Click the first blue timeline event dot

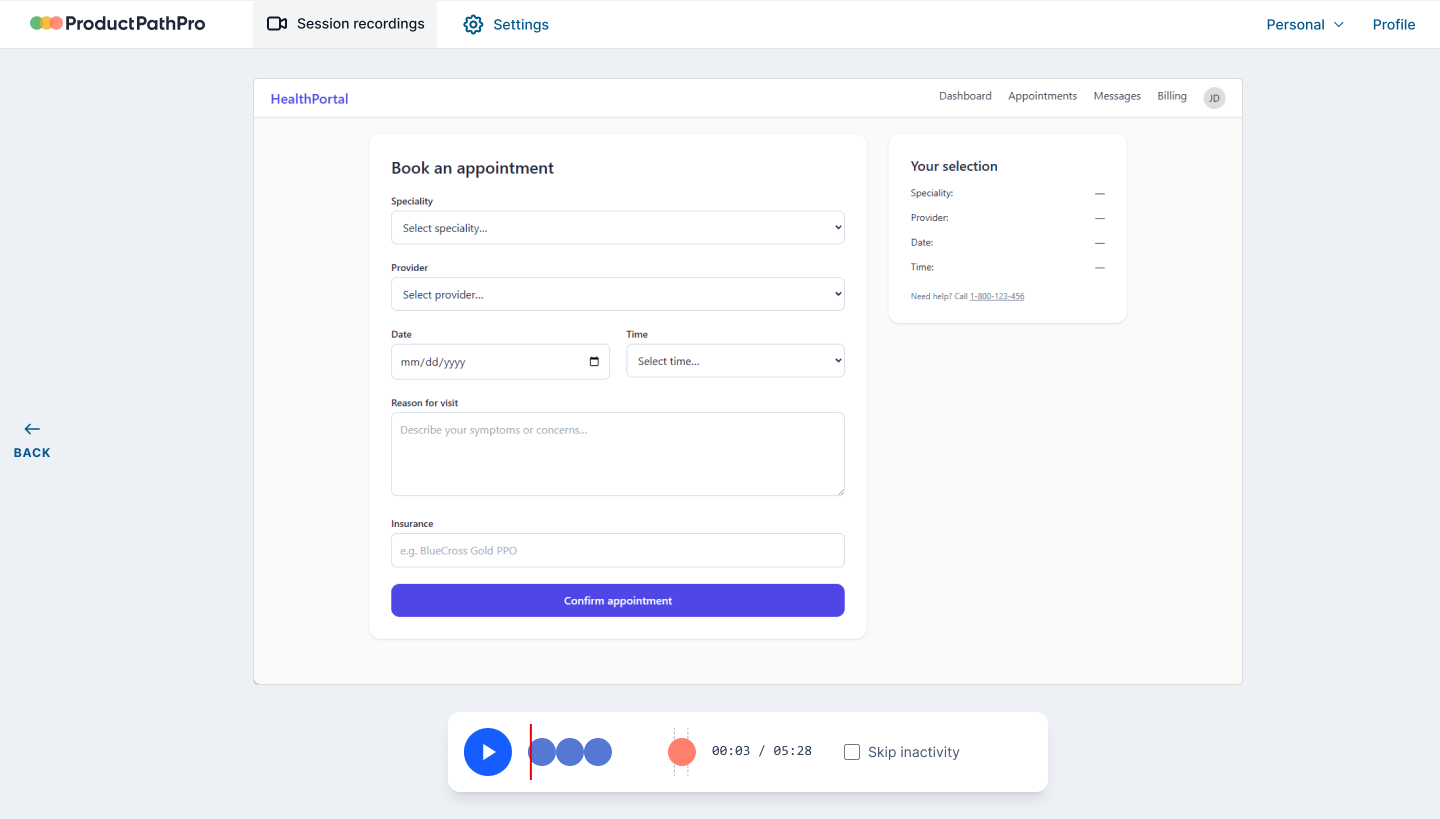point(542,752)
